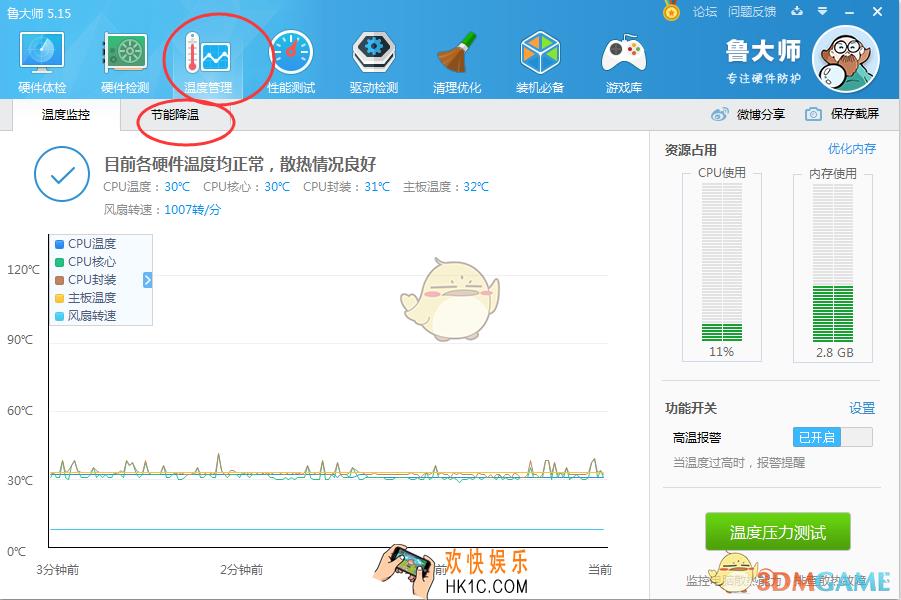Click the download icon in title bar
Image resolution: width=901 pixels, height=600 pixels.
[797, 11]
